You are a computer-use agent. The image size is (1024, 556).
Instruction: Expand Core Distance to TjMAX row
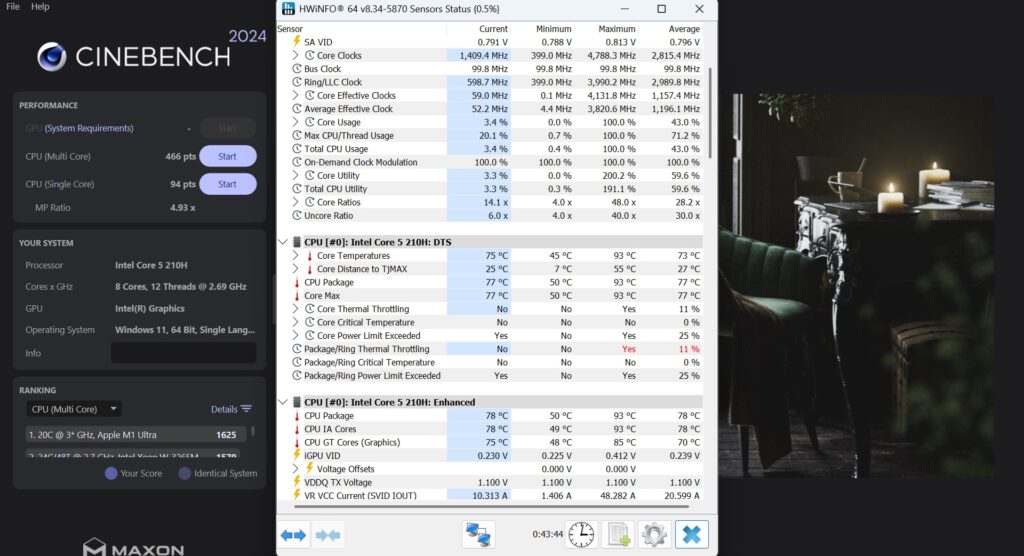point(295,269)
